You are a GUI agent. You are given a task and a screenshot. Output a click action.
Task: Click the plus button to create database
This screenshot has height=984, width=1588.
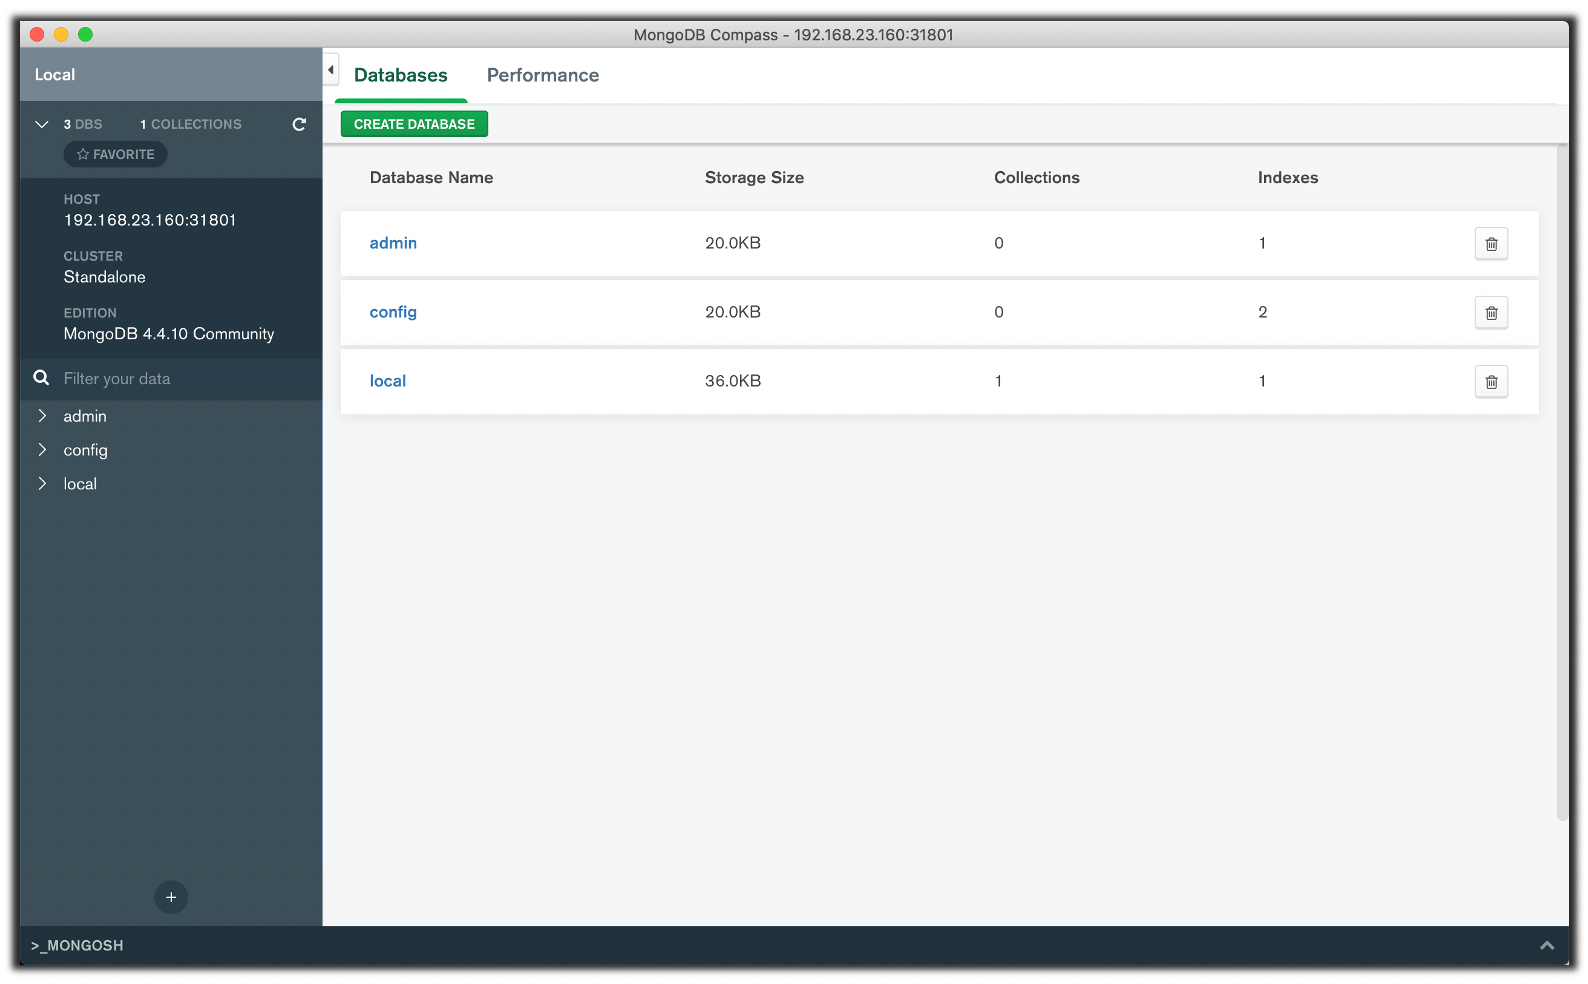coord(171,897)
